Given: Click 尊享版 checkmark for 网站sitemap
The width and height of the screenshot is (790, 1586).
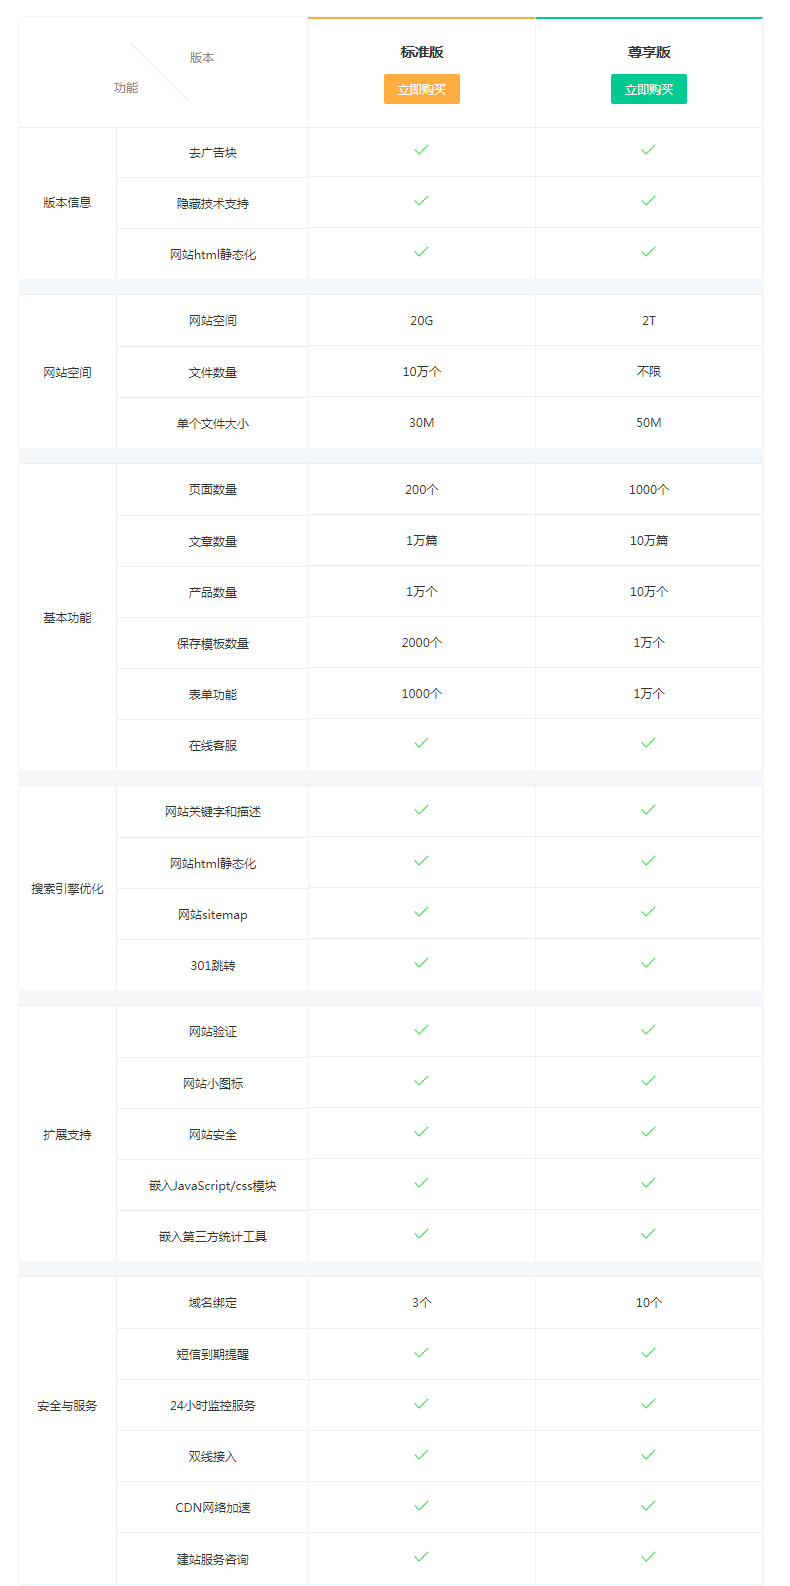Looking at the screenshot, I should point(649,912).
